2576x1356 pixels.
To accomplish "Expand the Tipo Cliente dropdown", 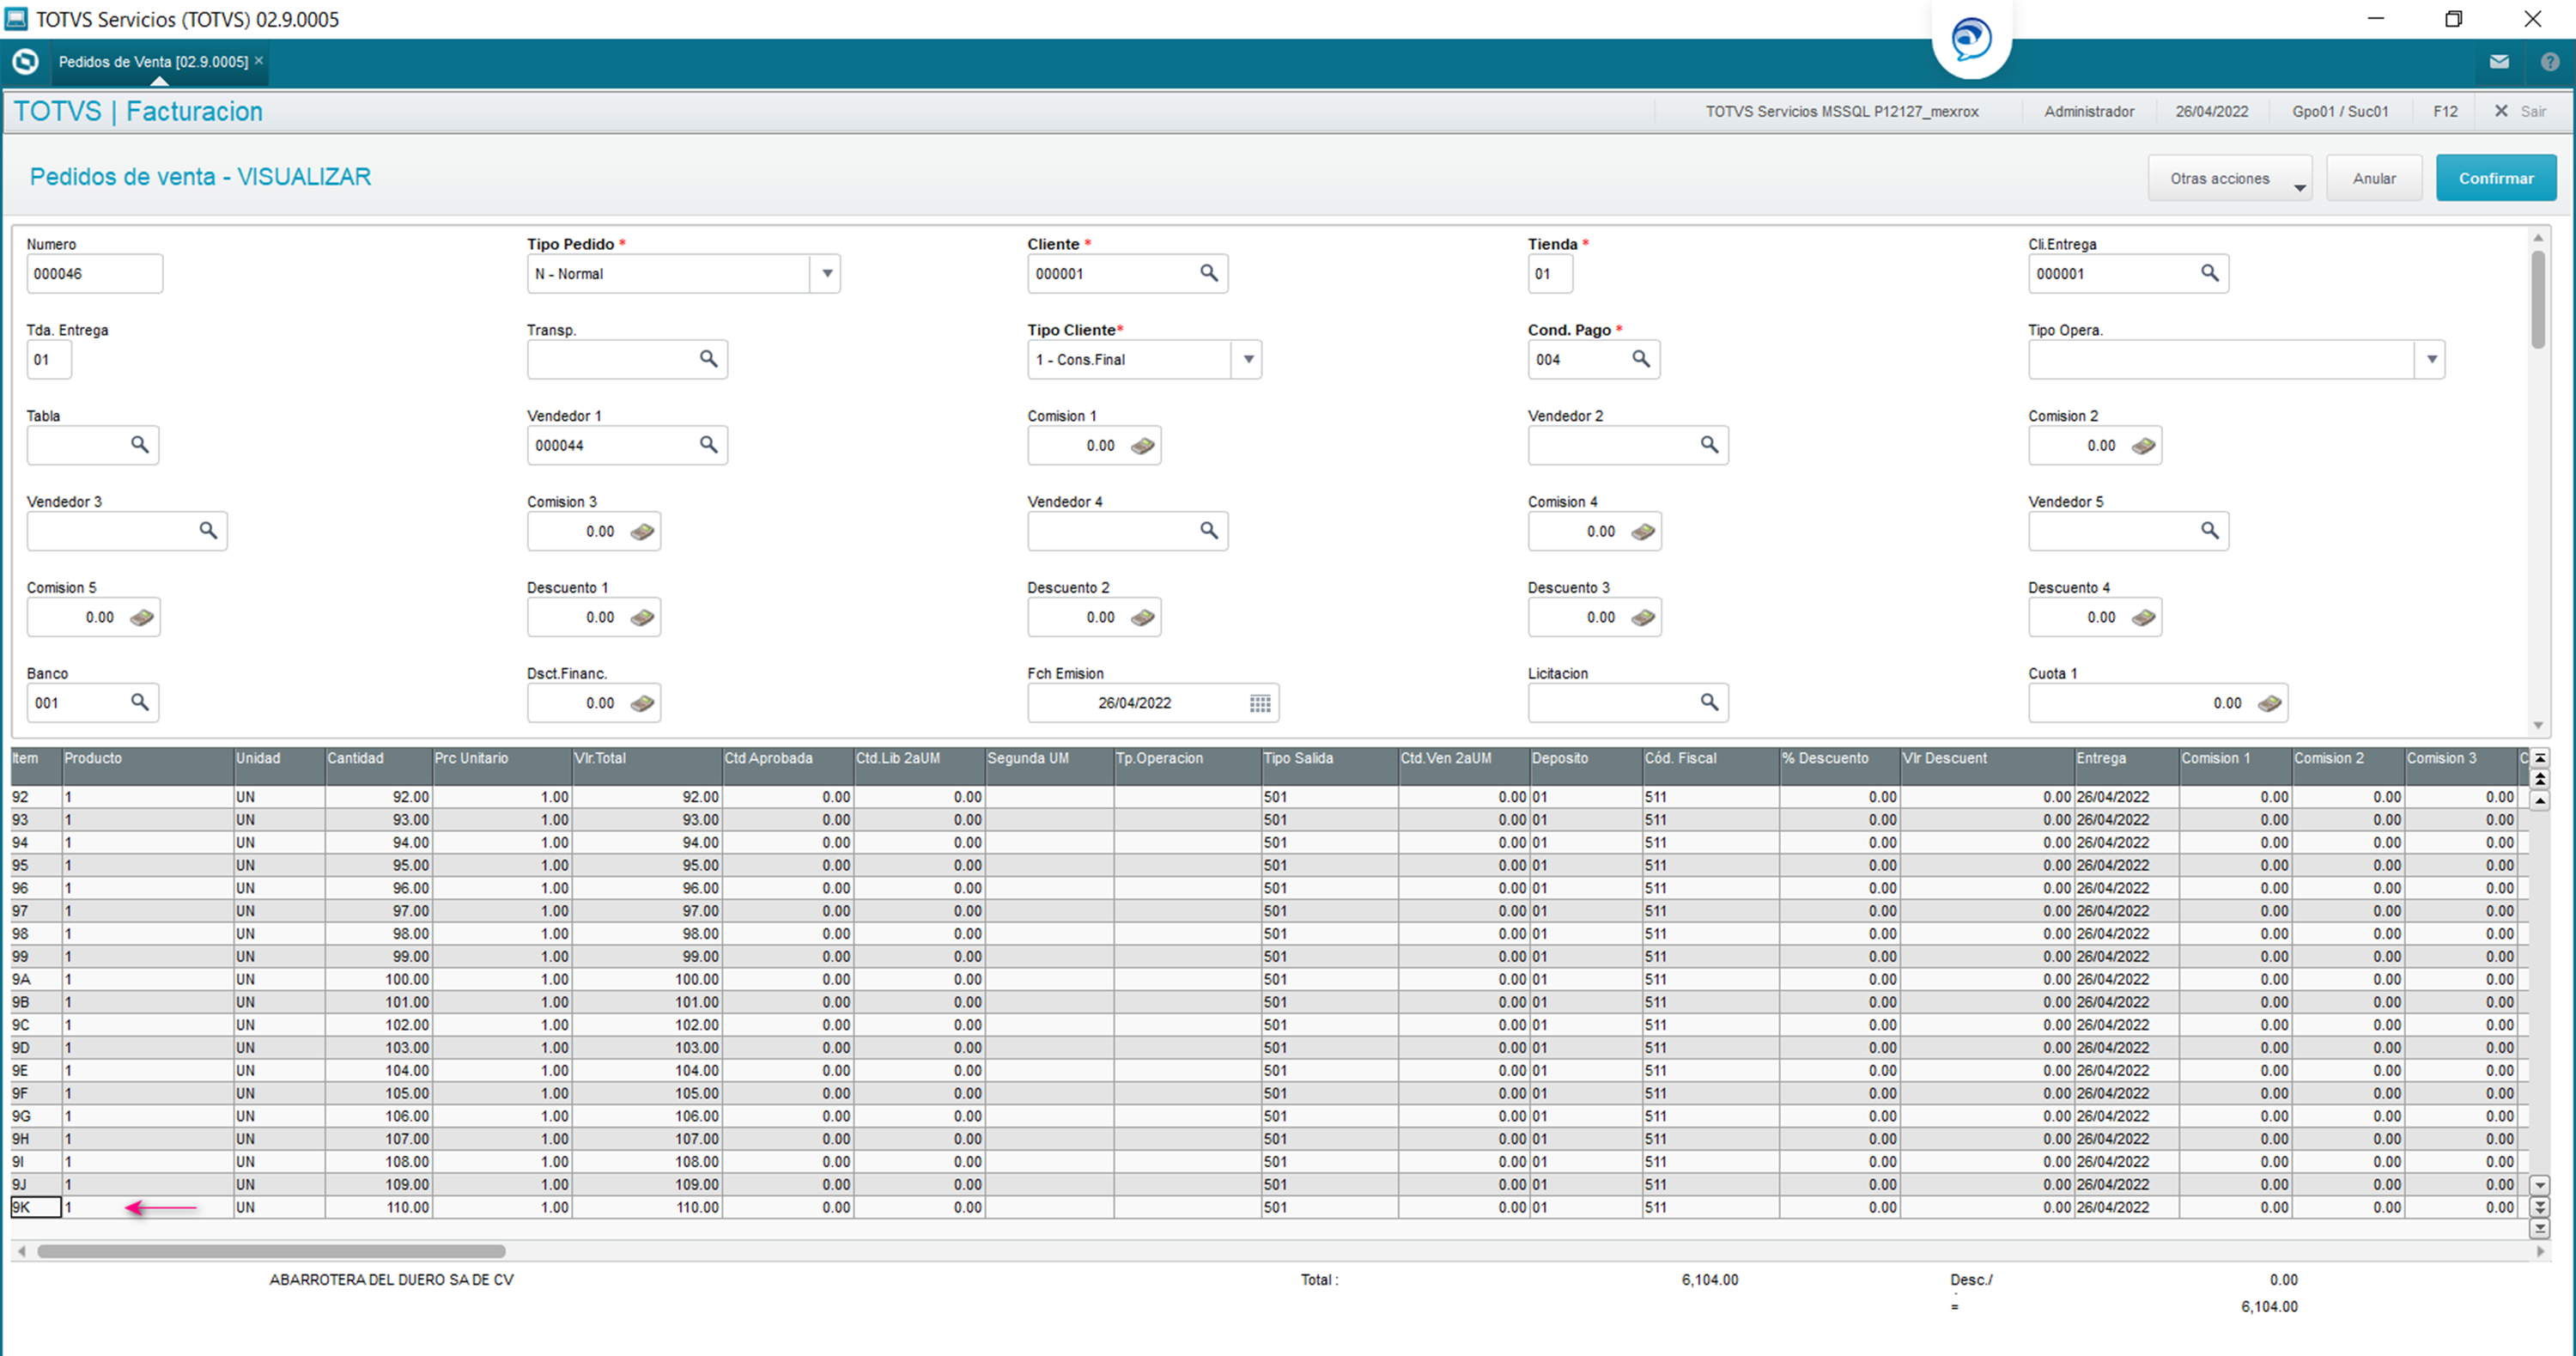I will pos(1248,359).
